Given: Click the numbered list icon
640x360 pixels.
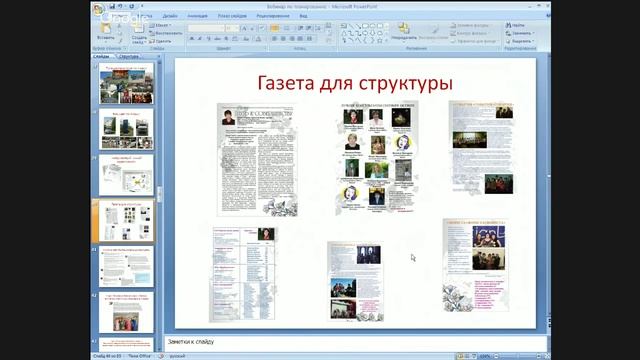Looking at the screenshot, I should coord(287,28).
